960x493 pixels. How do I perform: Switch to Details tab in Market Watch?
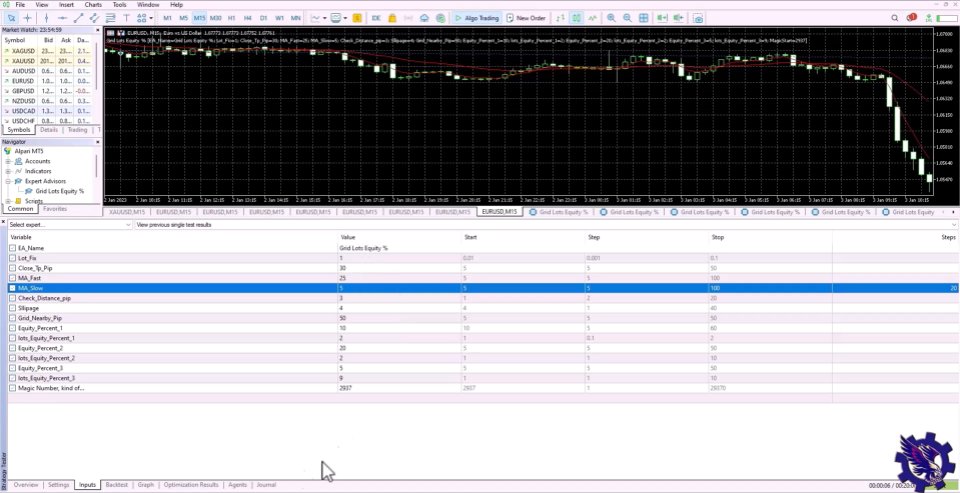49,130
